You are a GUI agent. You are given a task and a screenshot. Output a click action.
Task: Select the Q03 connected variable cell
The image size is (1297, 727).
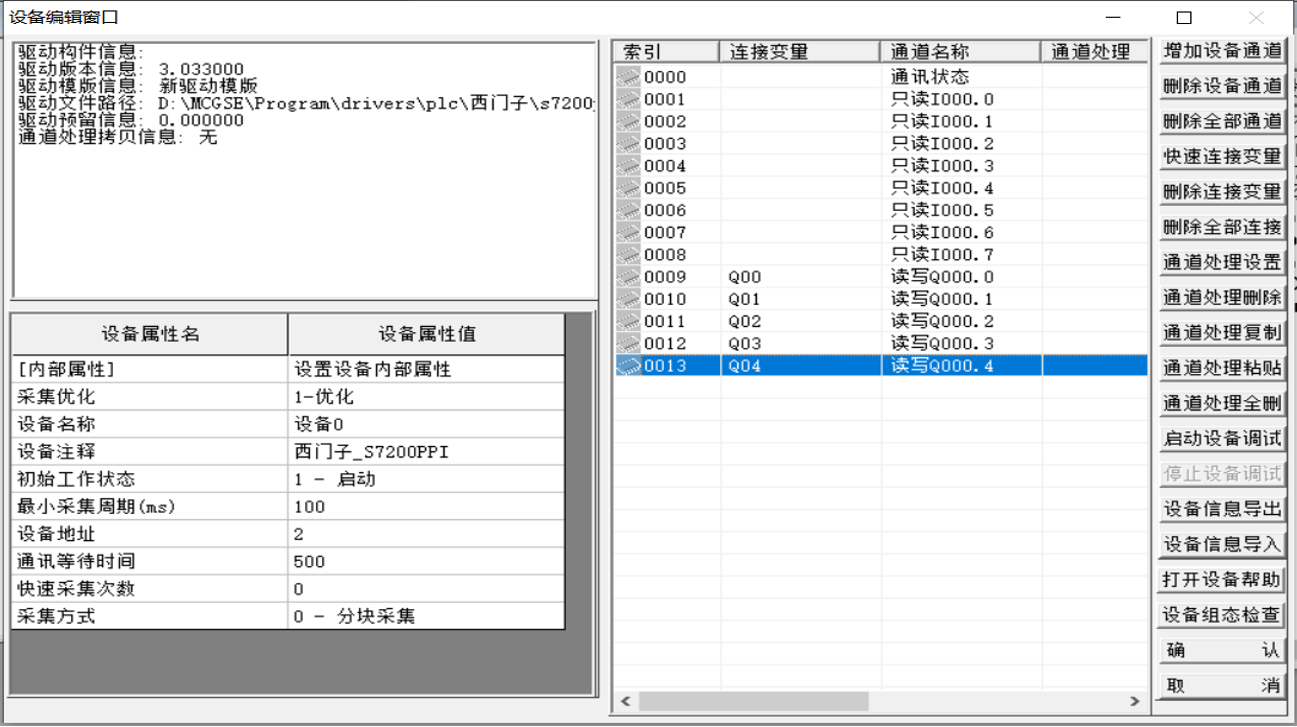(800, 343)
